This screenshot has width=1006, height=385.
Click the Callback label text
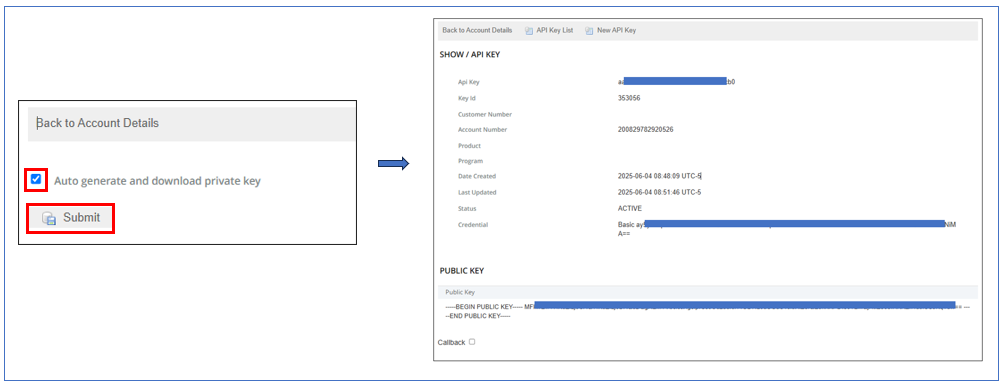pyautogui.click(x=451, y=343)
